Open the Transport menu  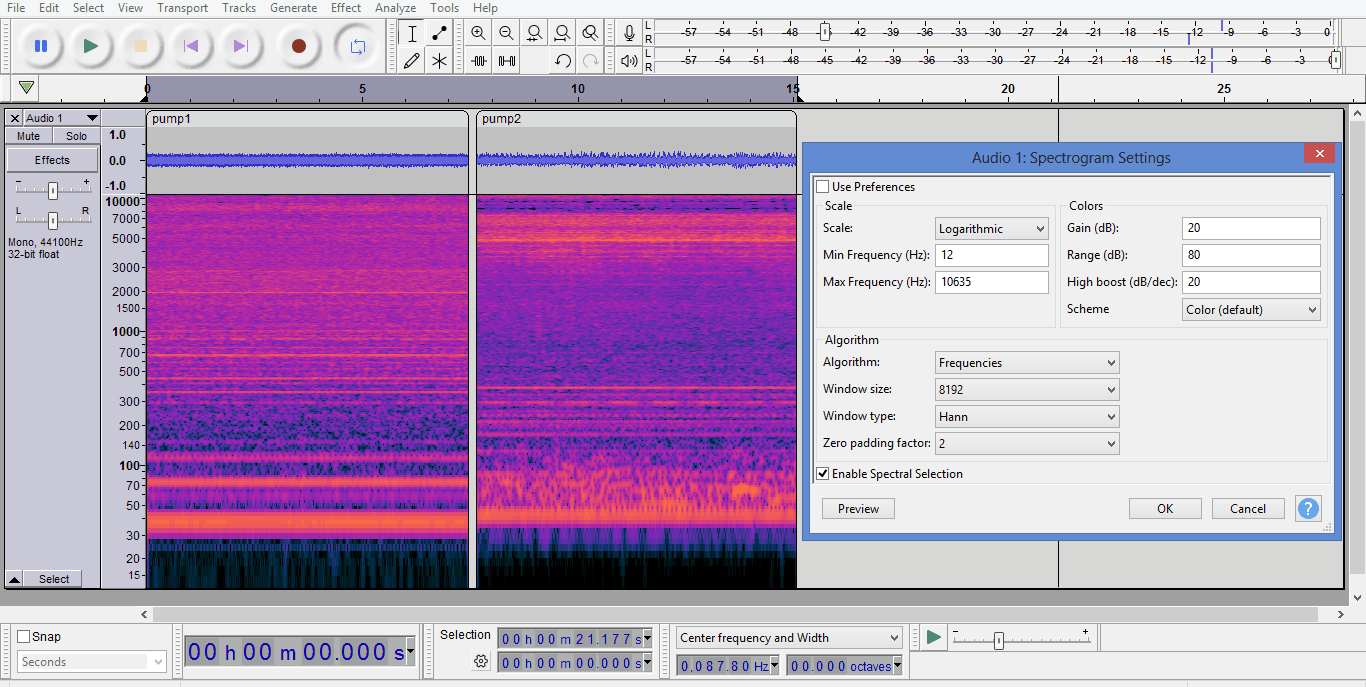(183, 8)
